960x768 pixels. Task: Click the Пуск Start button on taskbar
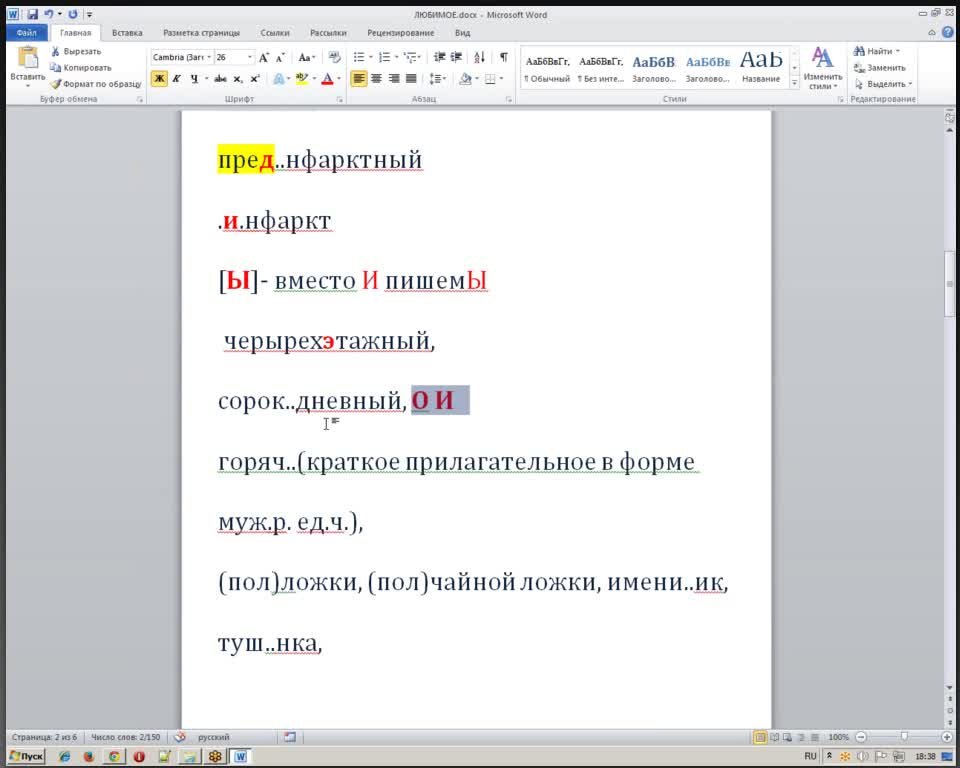(x=27, y=757)
